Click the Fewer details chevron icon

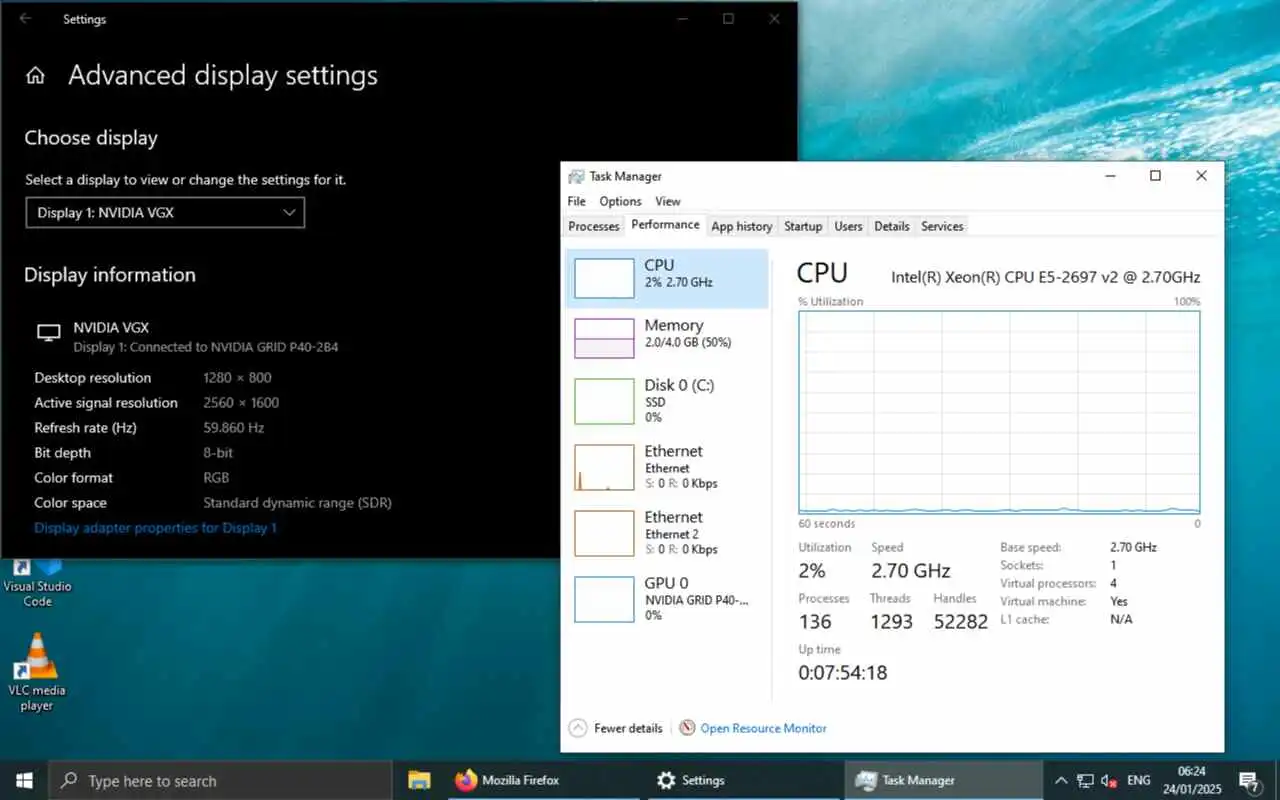click(x=578, y=728)
